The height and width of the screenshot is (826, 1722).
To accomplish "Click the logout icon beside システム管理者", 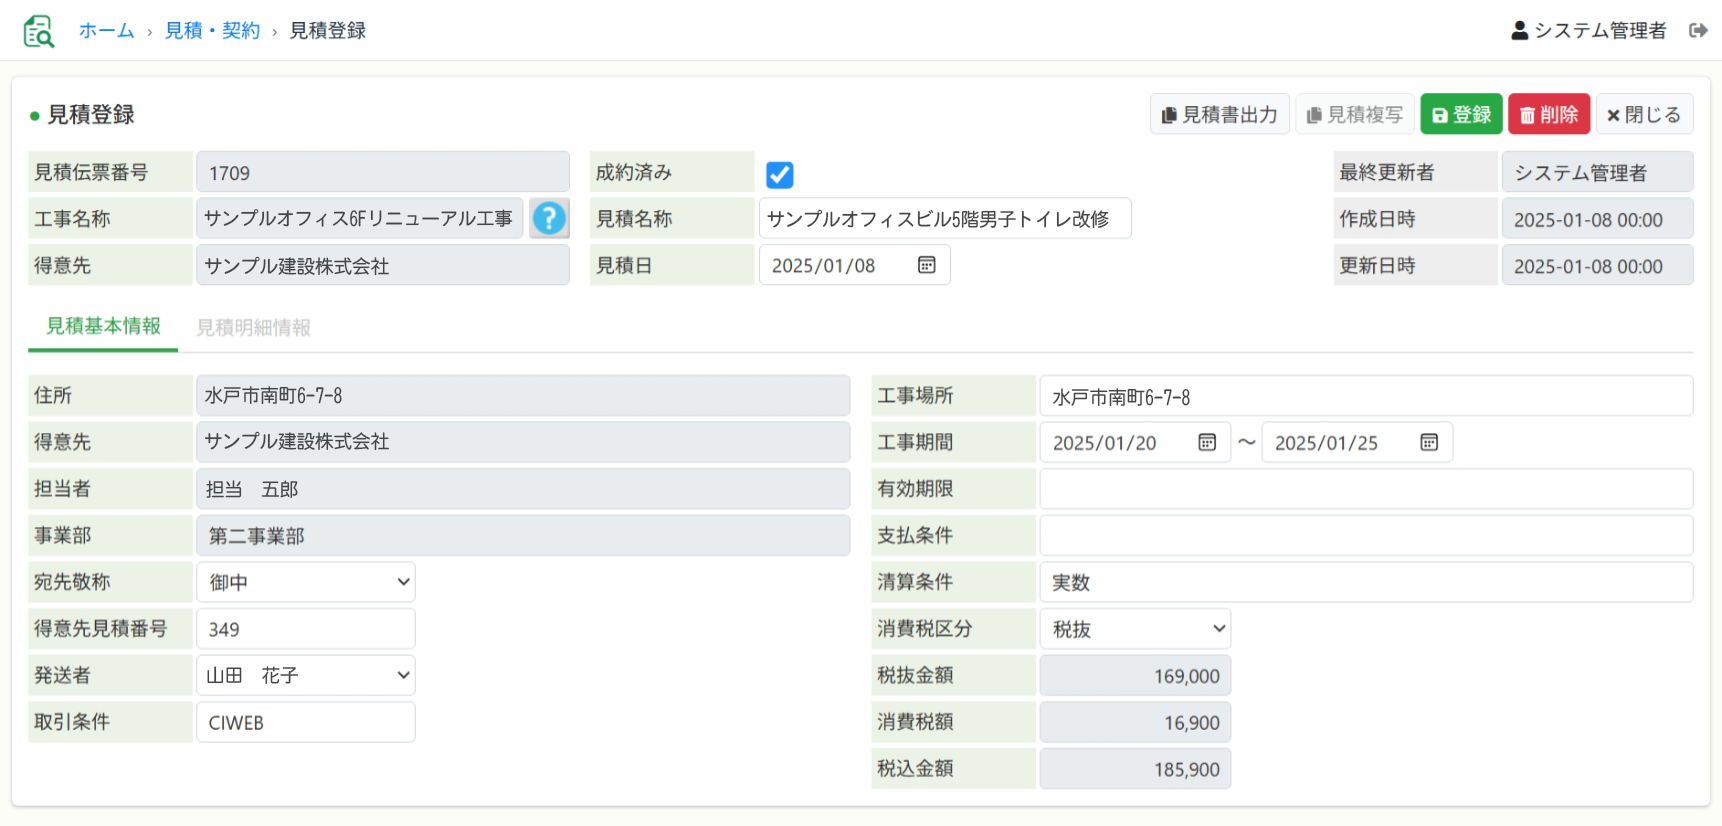I will [x=1697, y=31].
